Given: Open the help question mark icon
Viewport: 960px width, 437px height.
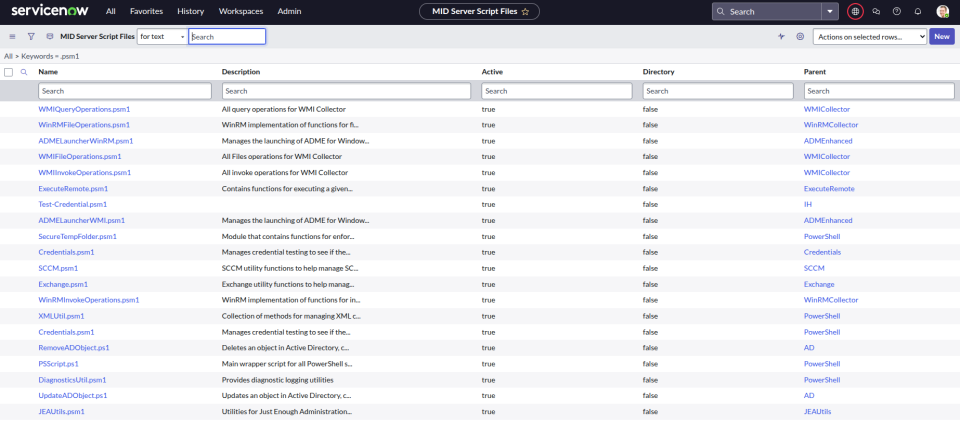Looking at the screenshot, I should (897, 11).
